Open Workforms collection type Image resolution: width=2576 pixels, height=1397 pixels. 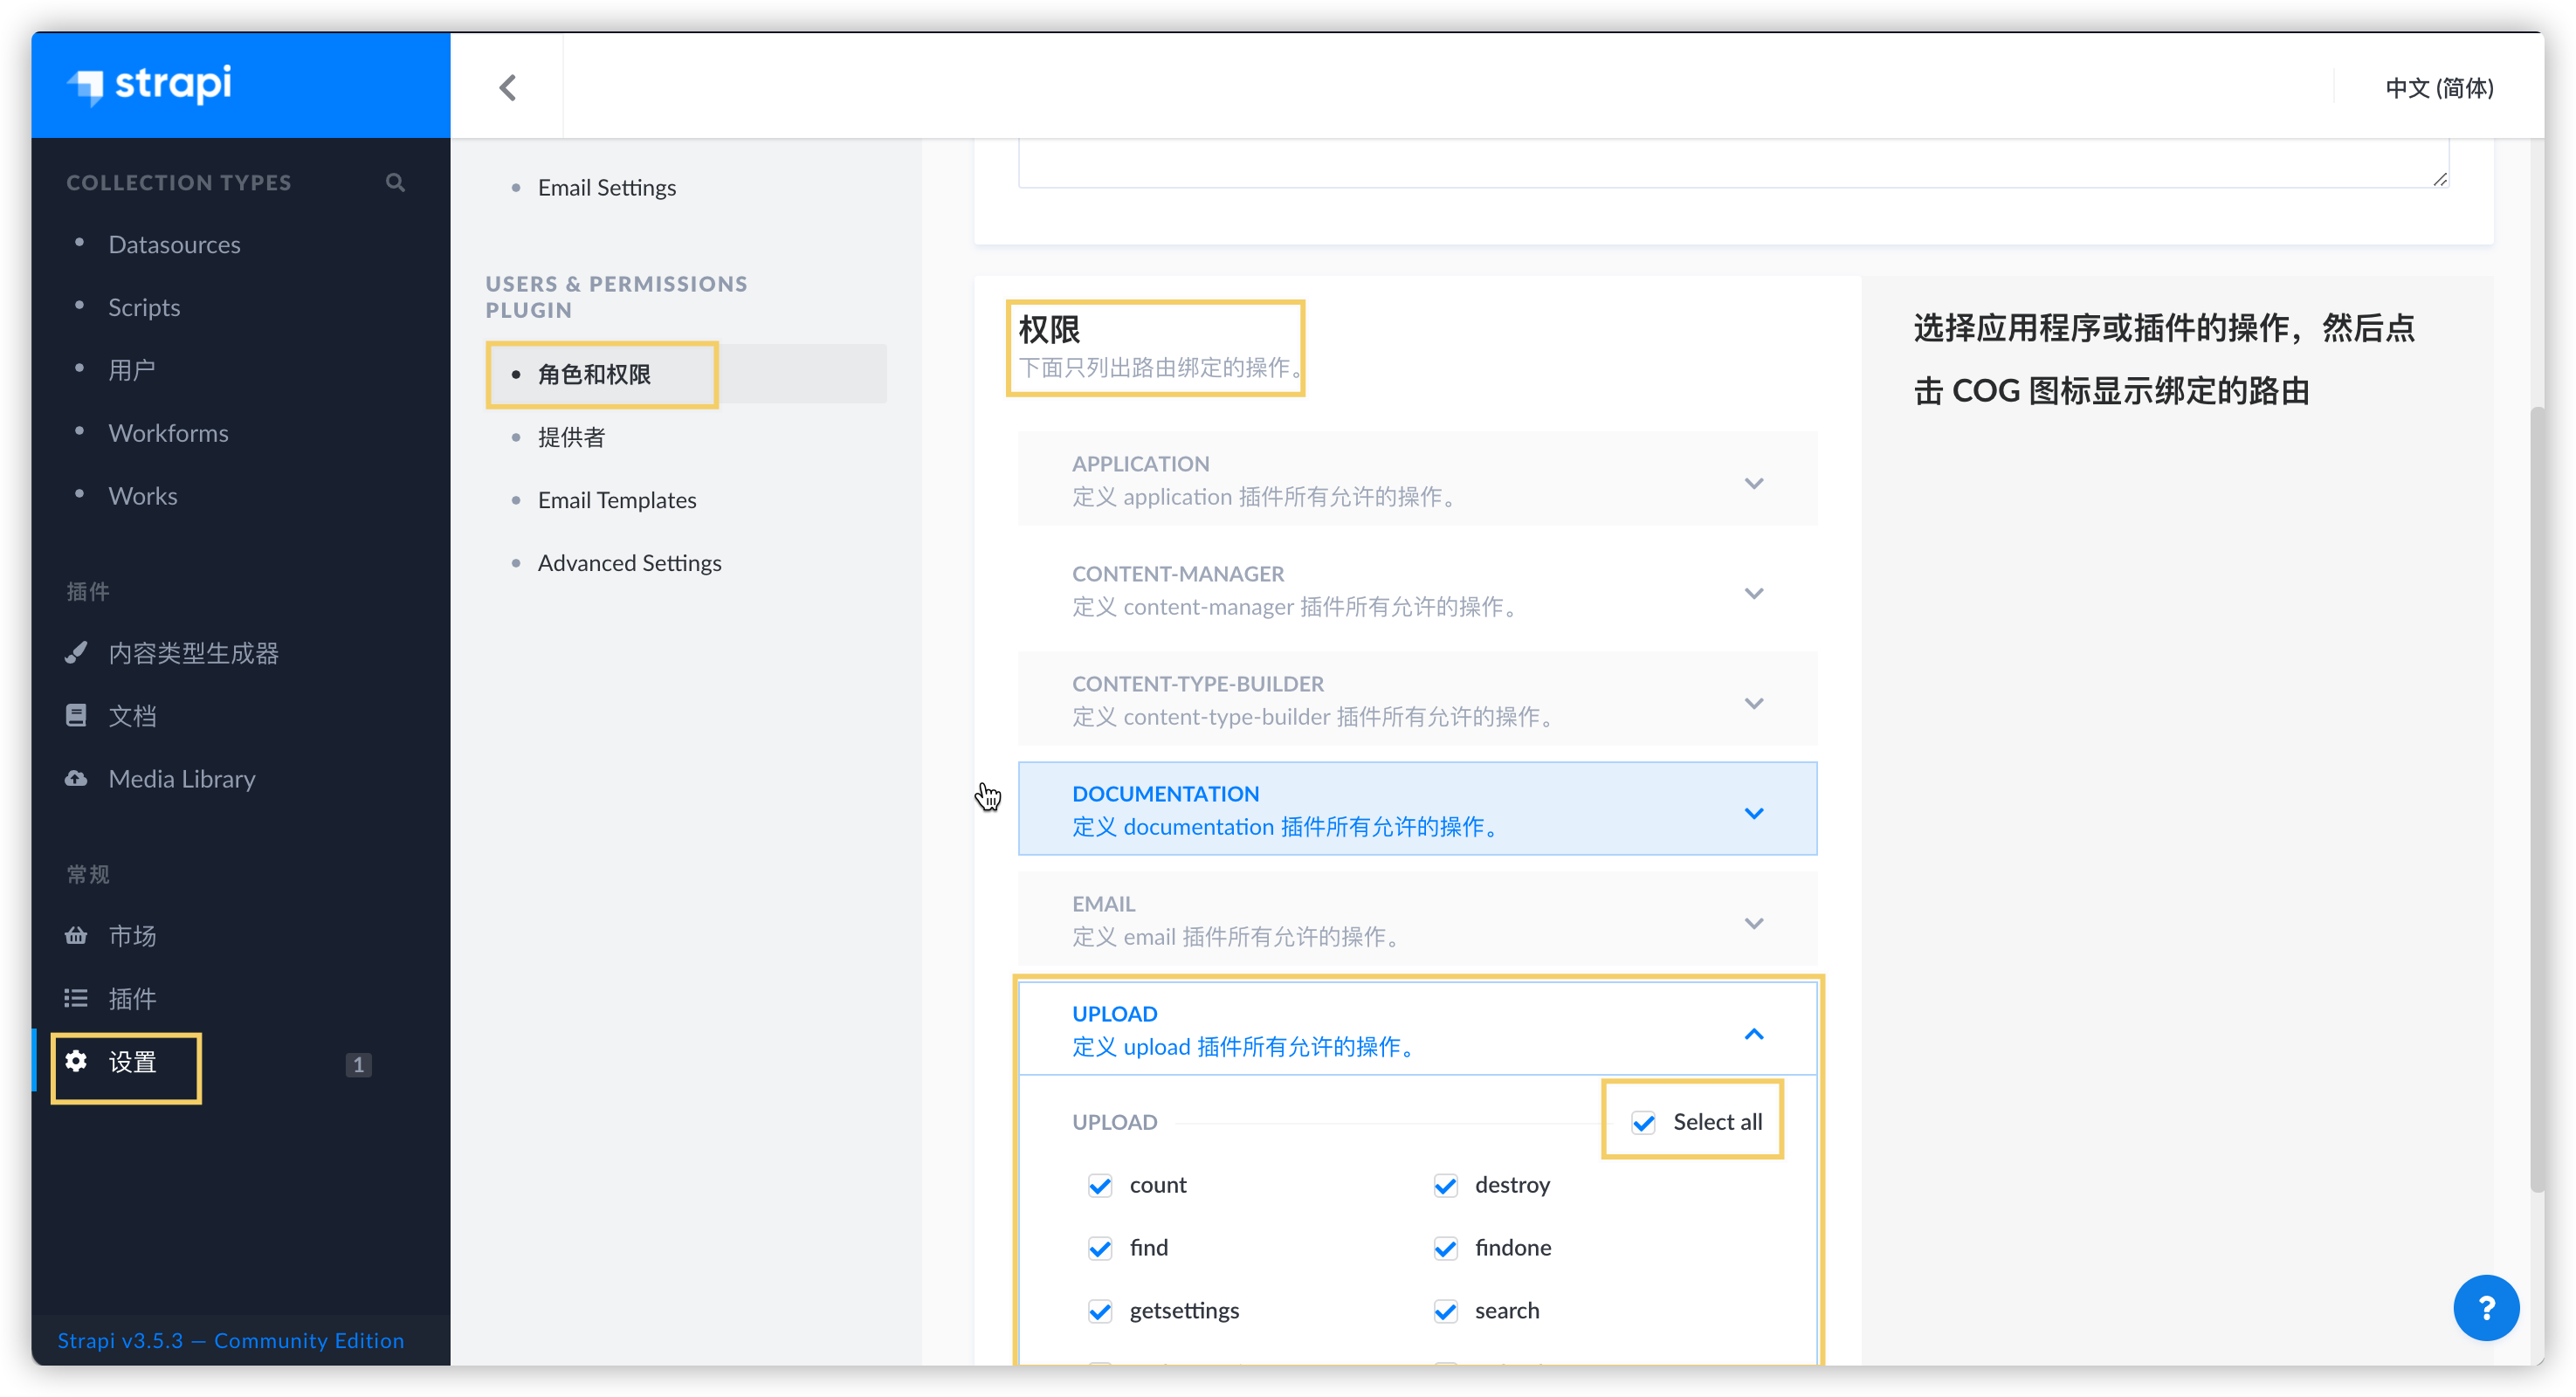point(168,433)
